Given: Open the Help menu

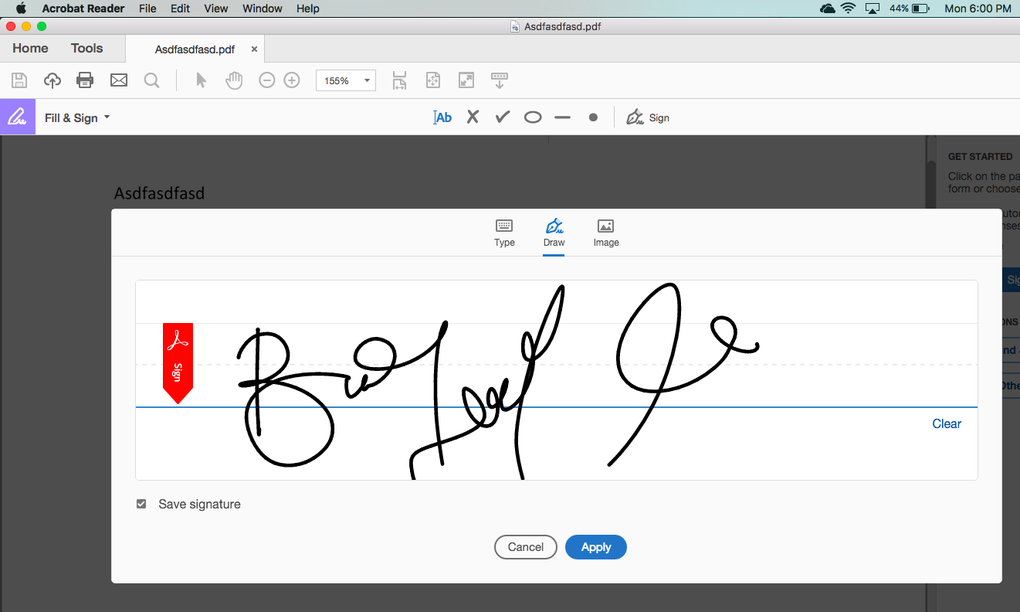Looking at the screenshot, I should [x=308, y=8].
